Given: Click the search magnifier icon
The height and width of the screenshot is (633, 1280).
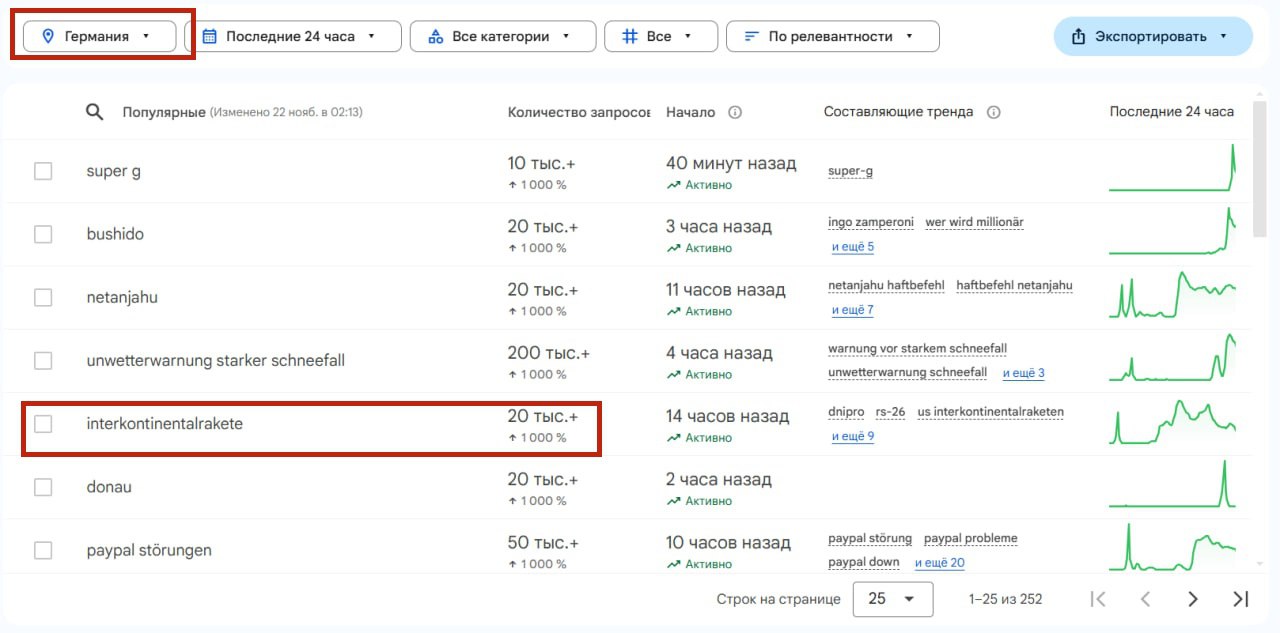Looking at the screenshot, I should [94, 112].
